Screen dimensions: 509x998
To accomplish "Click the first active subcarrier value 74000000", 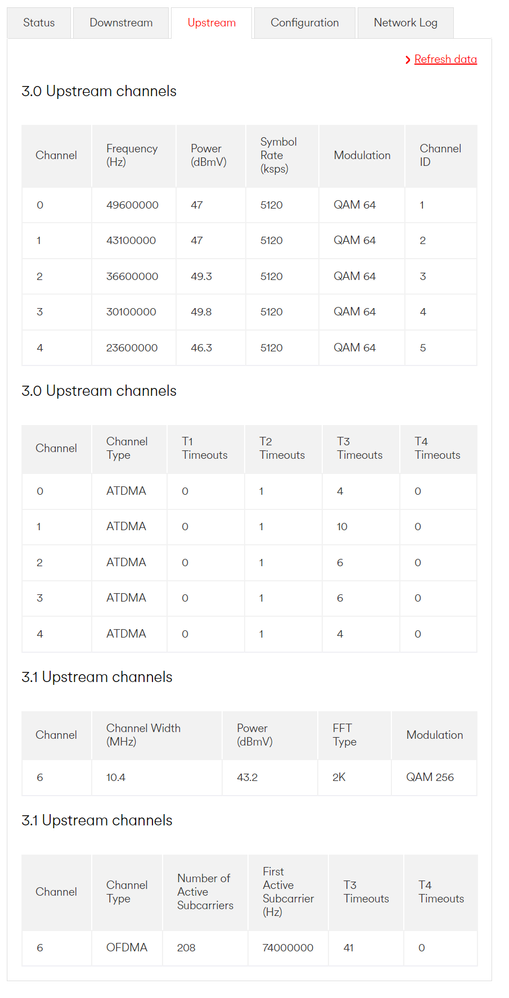I will pyautogui.click(x=288, y=948).
